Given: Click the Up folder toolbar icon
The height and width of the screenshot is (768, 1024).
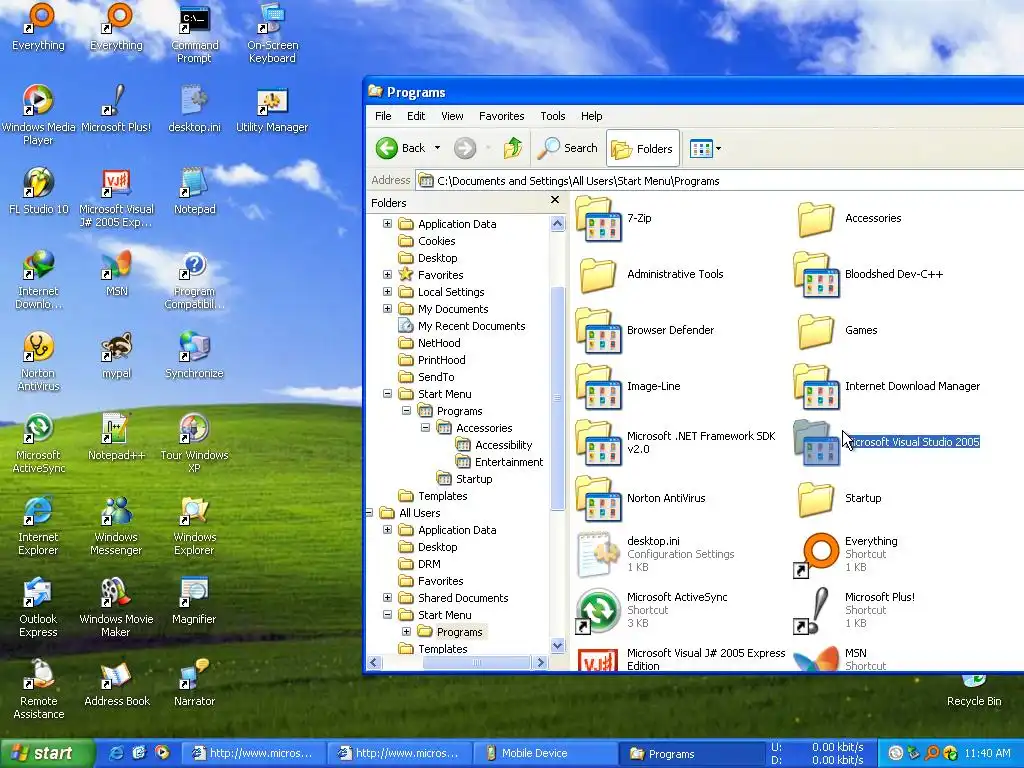Looking at the screenshot, I should tap(513, 148).
